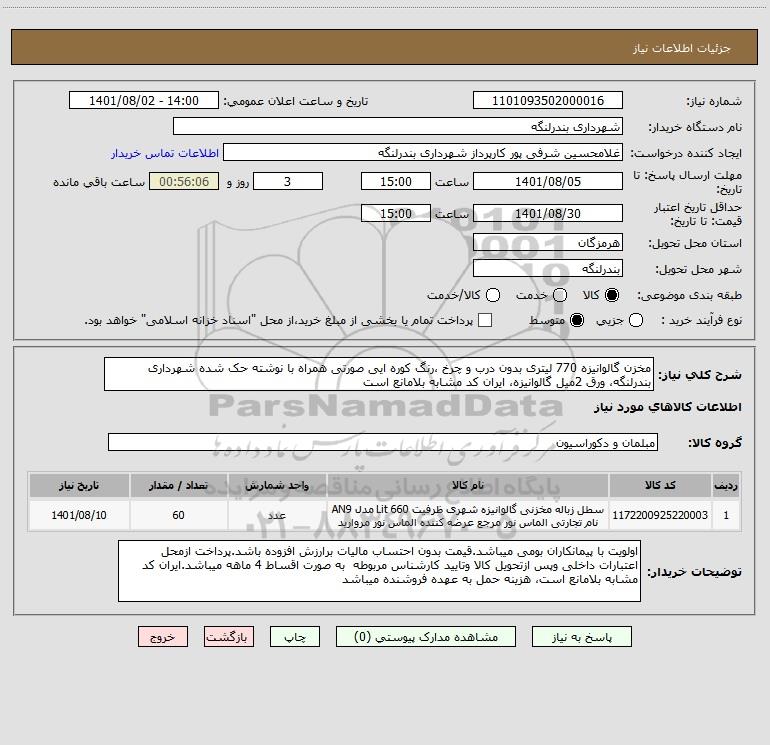Click the remaining time field 00:56:06
The image size is (770, 745).
[184, 181]
